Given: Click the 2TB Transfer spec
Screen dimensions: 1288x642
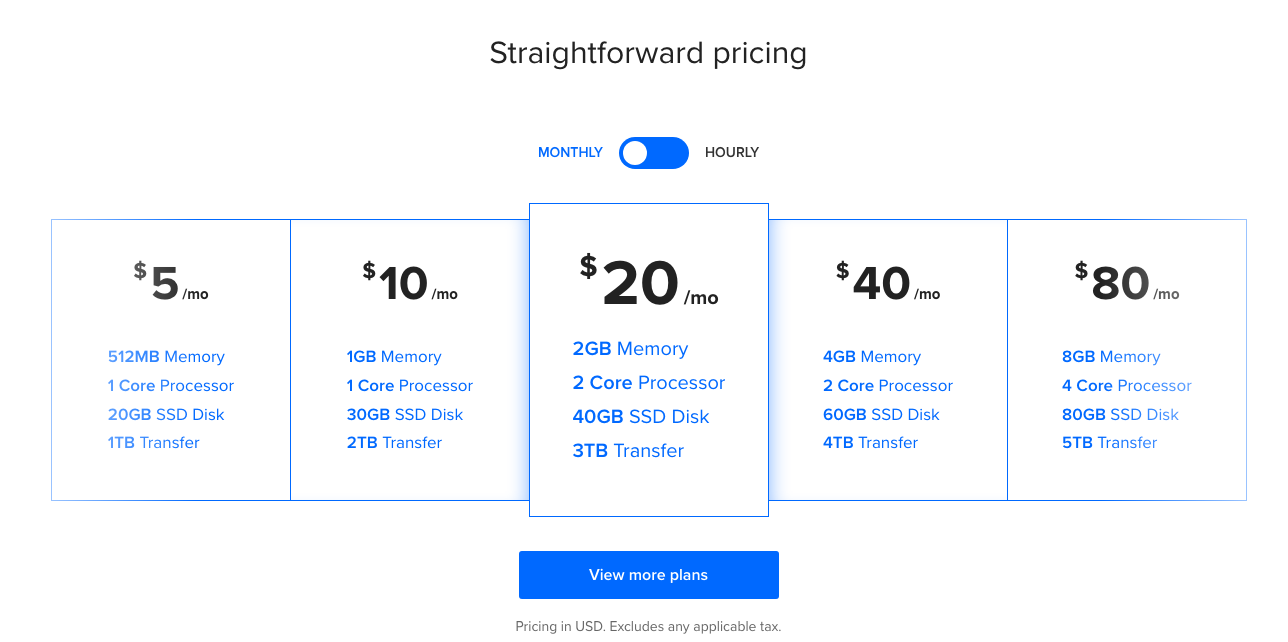Looking at the screenshot, I should click(x=394, y=443).
